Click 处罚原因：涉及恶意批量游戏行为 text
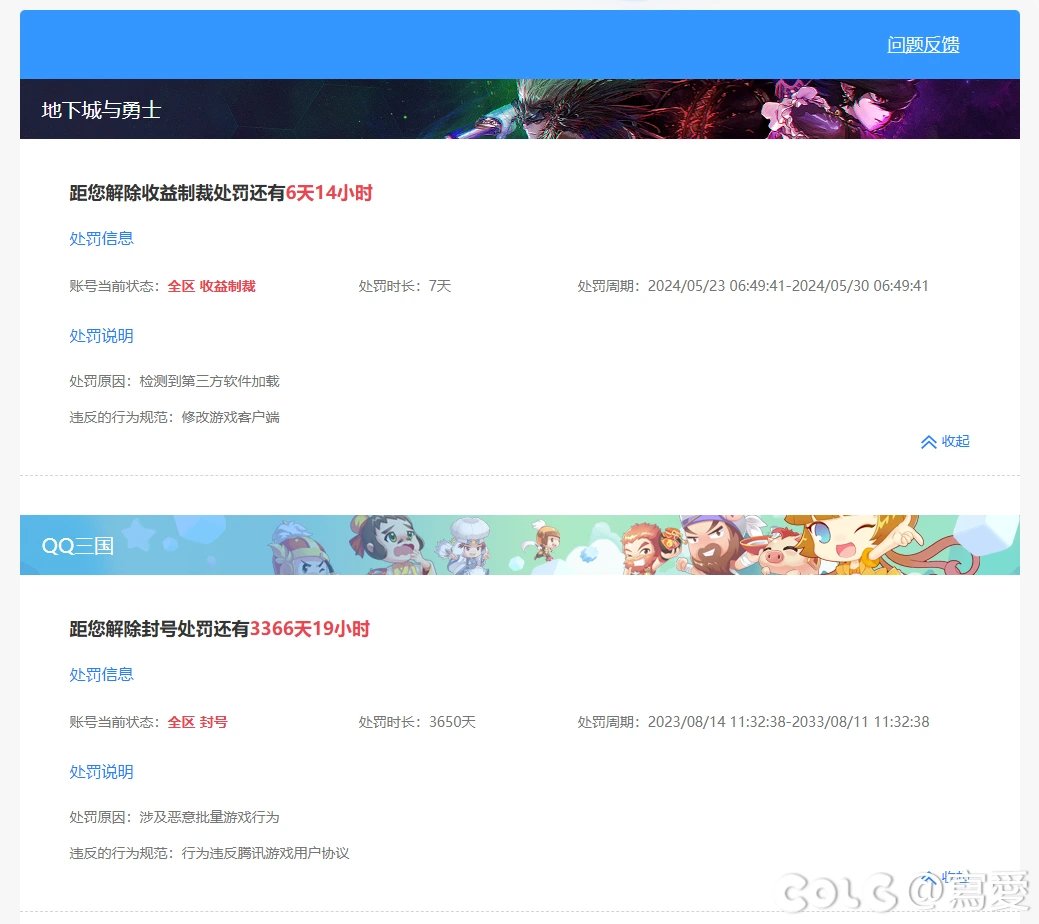Image resolution: width=1039 pixels, height=924 pixels. point(174,817)
